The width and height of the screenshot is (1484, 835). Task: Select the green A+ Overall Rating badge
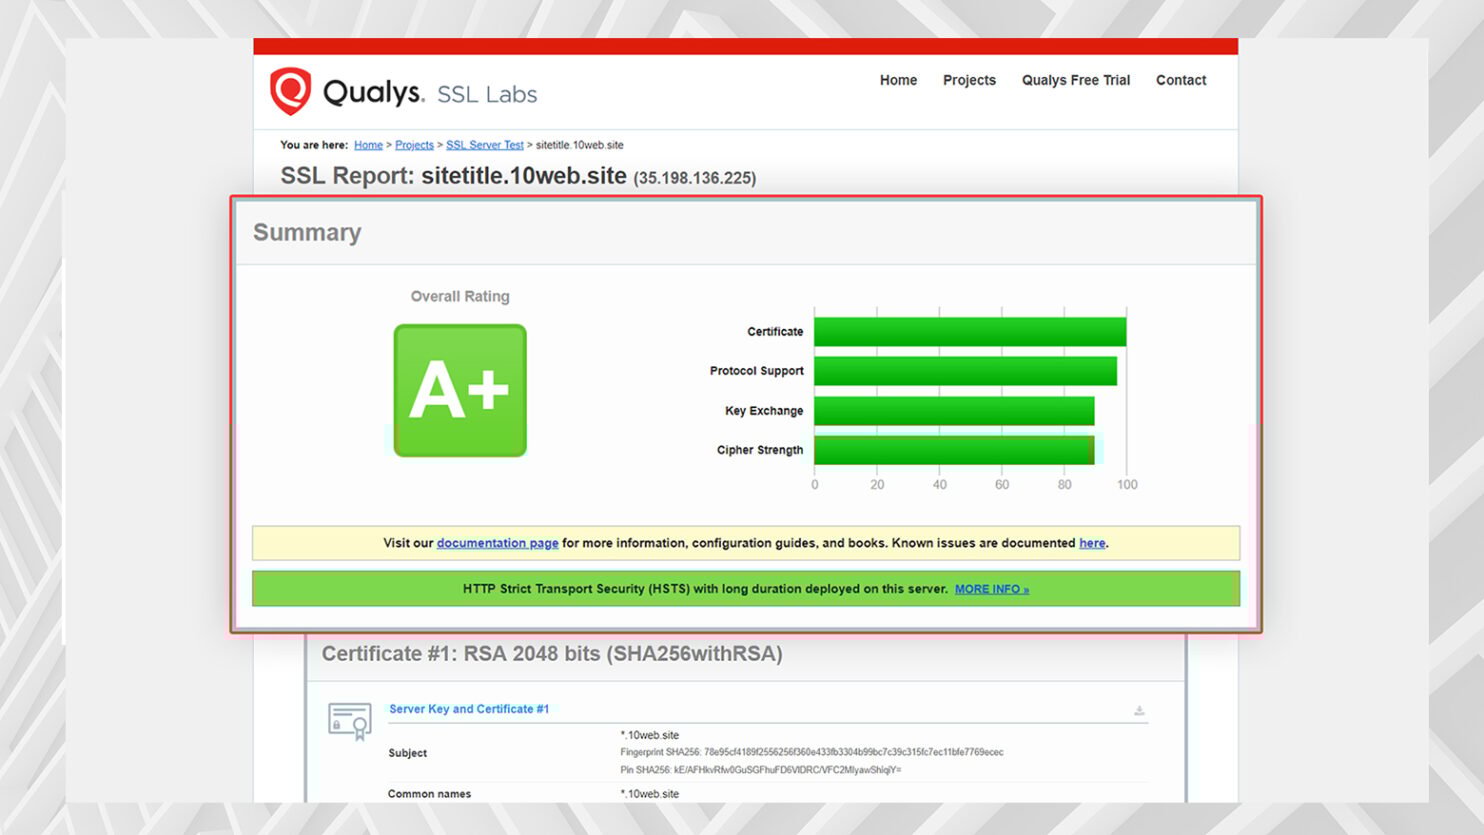click(459, 390)
